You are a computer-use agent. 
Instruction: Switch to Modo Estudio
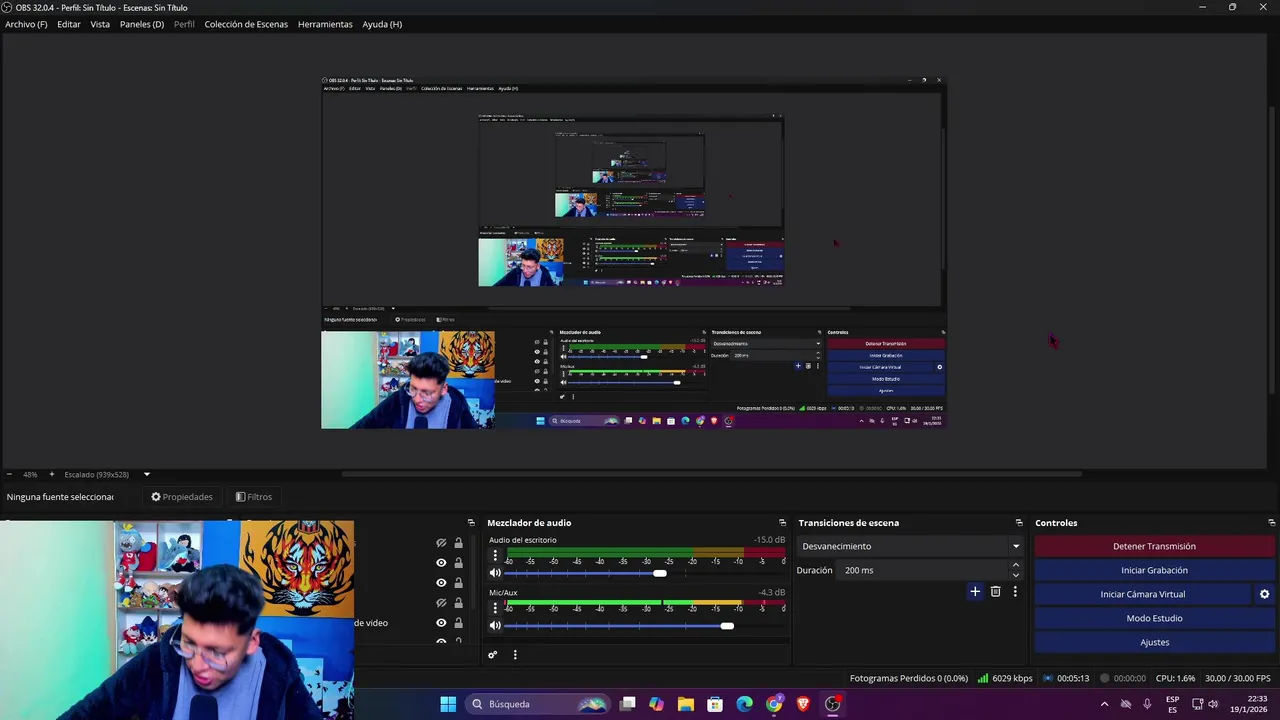[x=1154, y=618]
